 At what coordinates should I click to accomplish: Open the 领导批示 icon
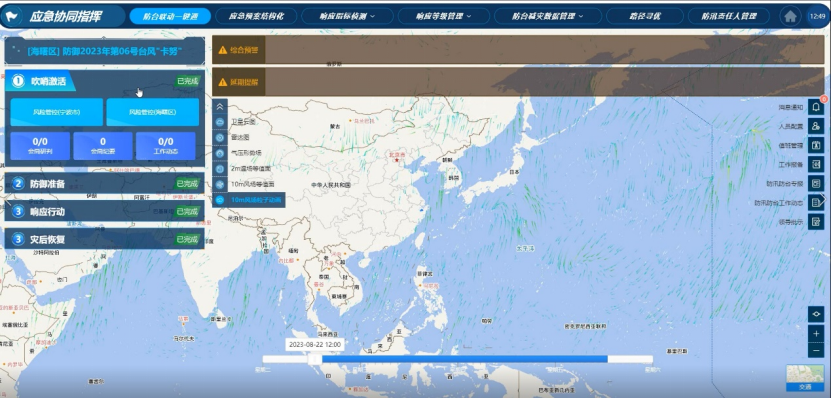pyautogui.click(x=816, y=222)
